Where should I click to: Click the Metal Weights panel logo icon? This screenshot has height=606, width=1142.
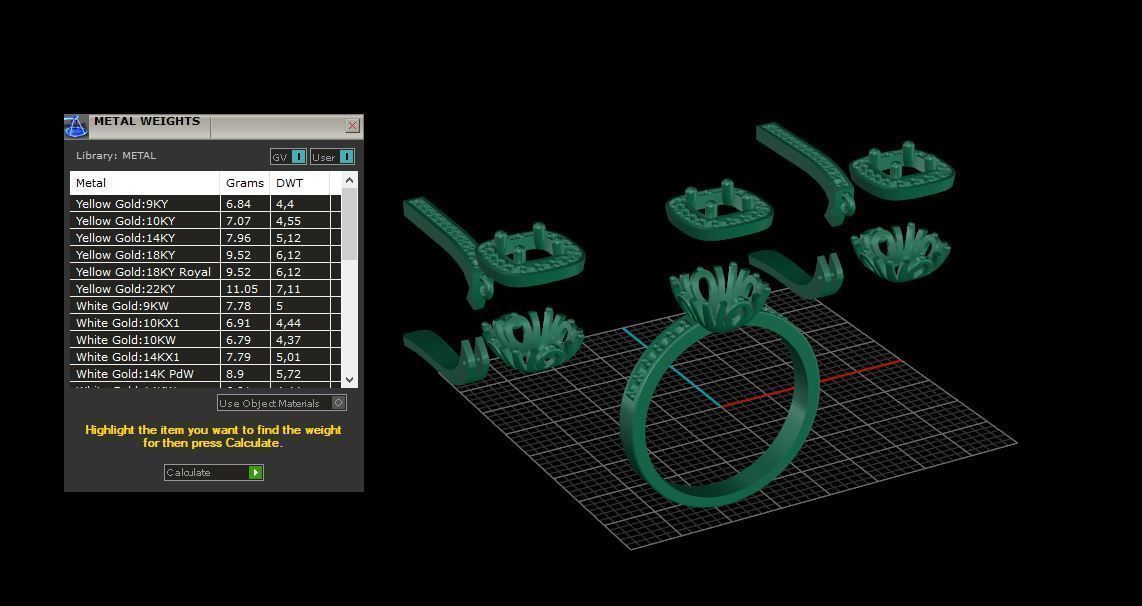[76, 126]
